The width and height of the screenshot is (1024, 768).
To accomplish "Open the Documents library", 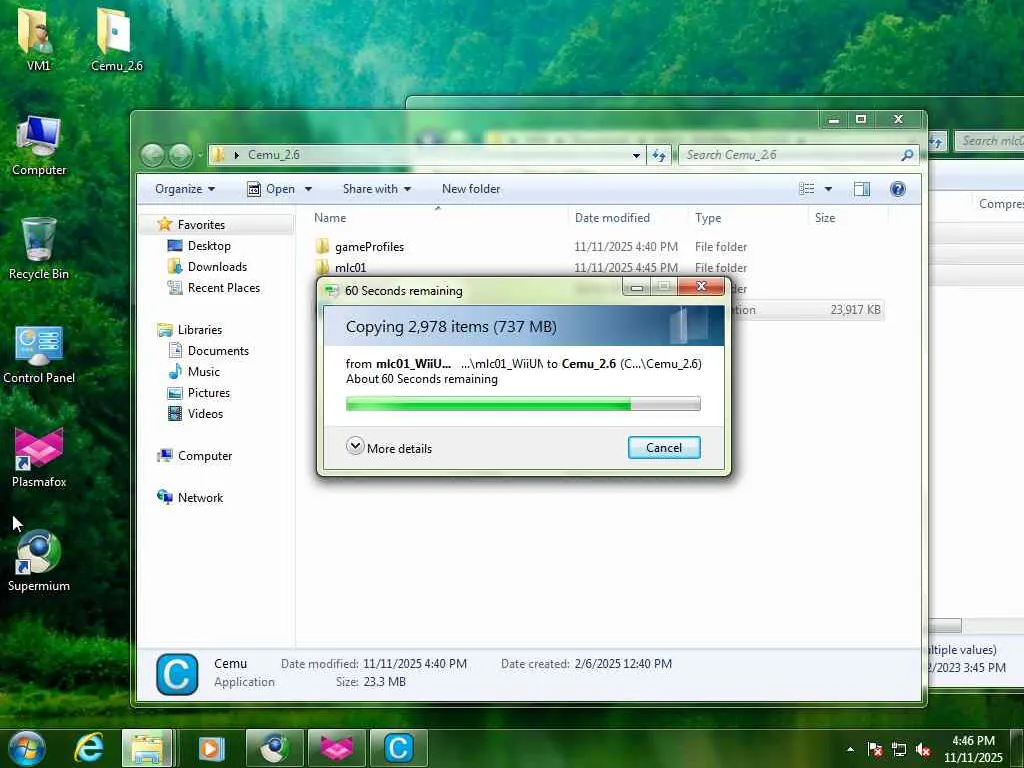I will coord(218,351).
